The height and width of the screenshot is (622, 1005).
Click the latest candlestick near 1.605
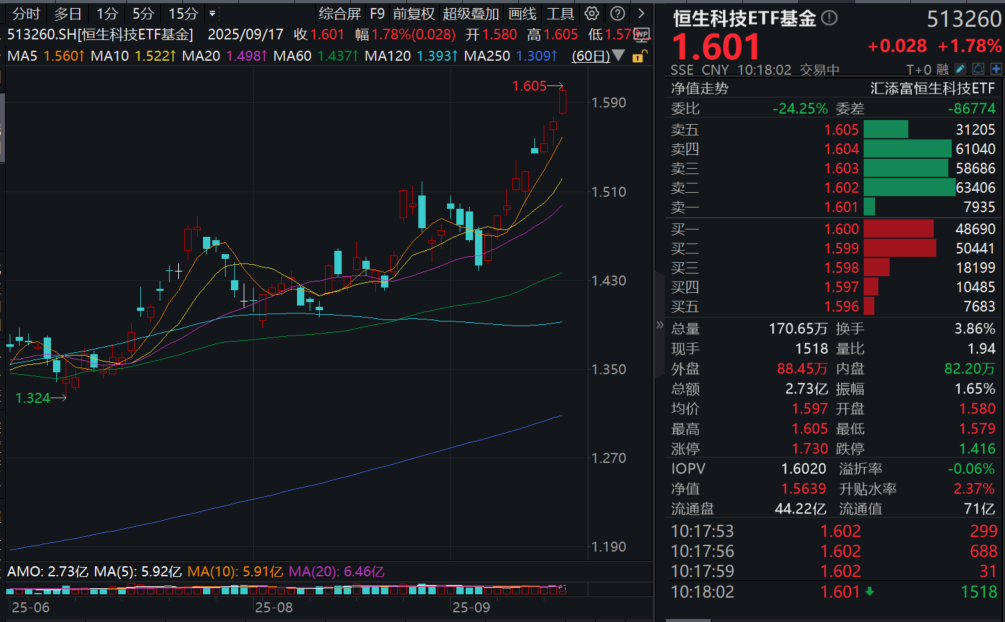tap(563, 101)
